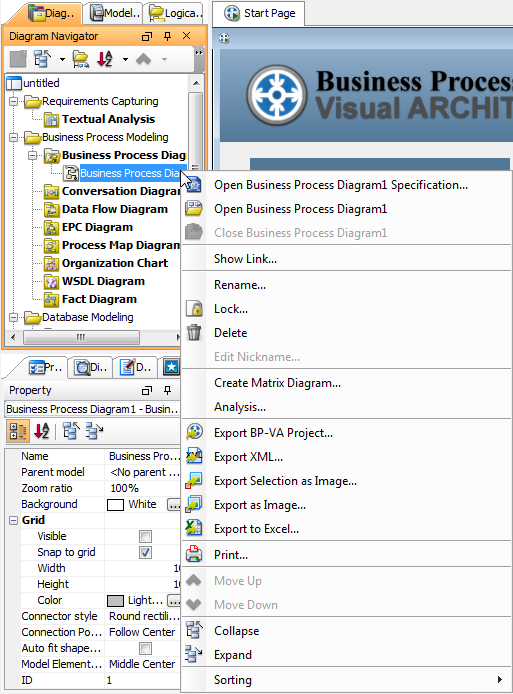Click the Export as Image icon

[x=194, y=505]
